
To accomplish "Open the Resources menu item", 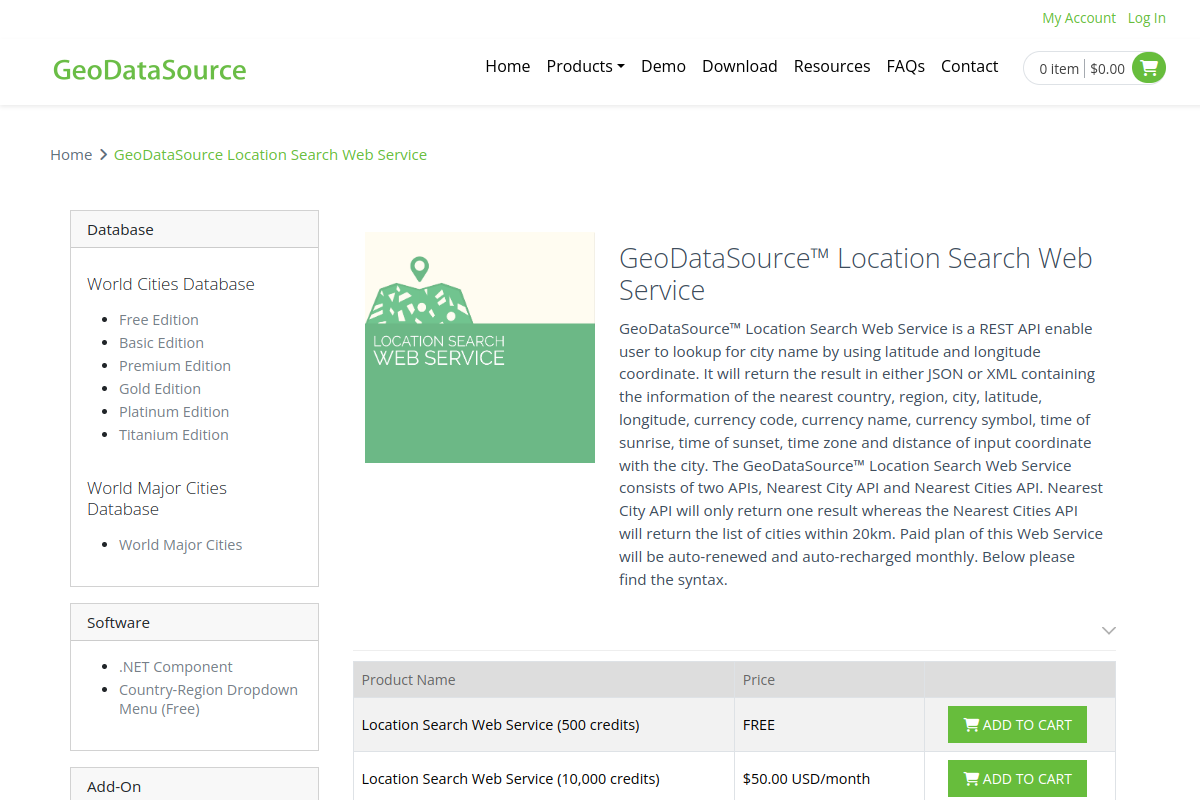I will point(832,66).
